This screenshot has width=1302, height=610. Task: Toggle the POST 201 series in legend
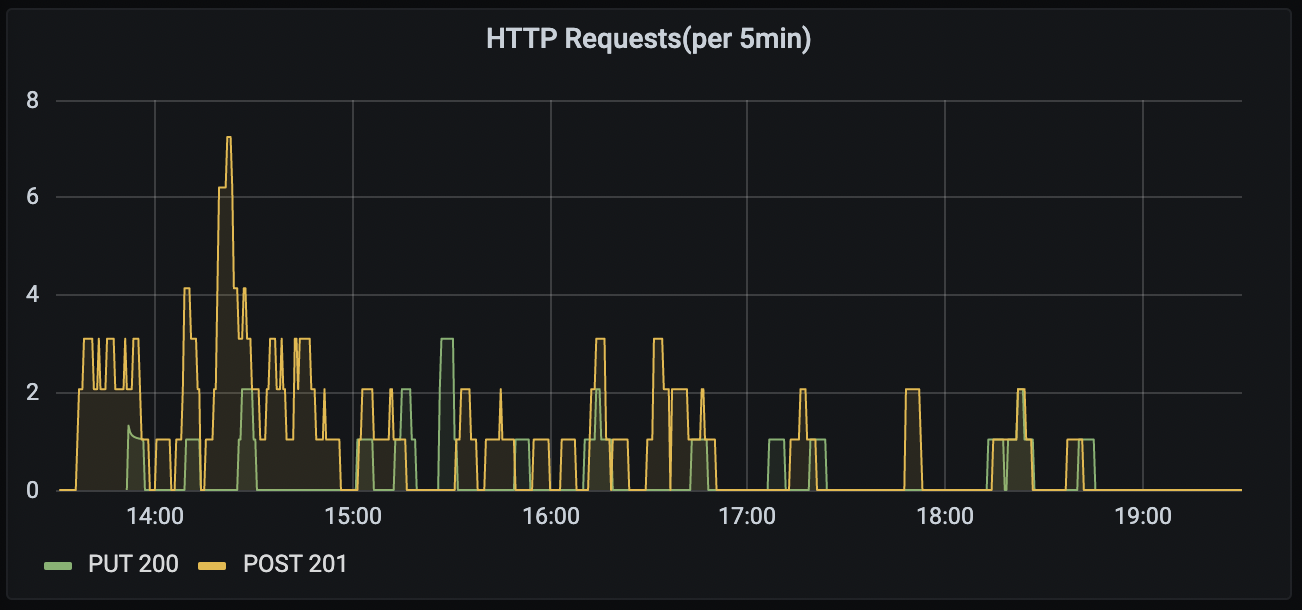(295, 564)
